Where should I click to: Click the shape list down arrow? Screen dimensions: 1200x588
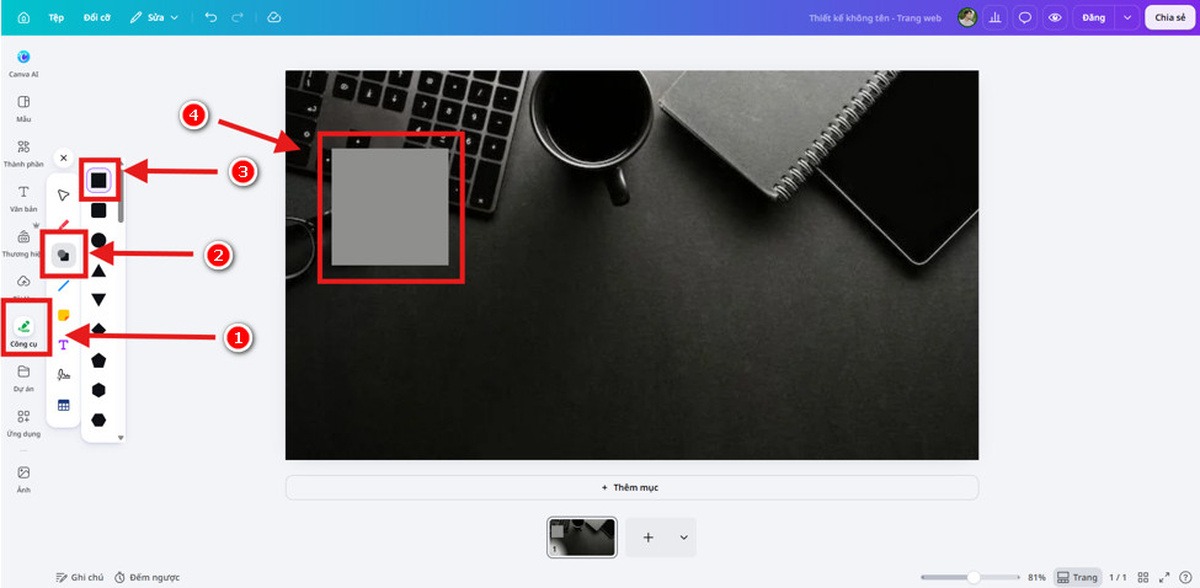coord(121,437)
